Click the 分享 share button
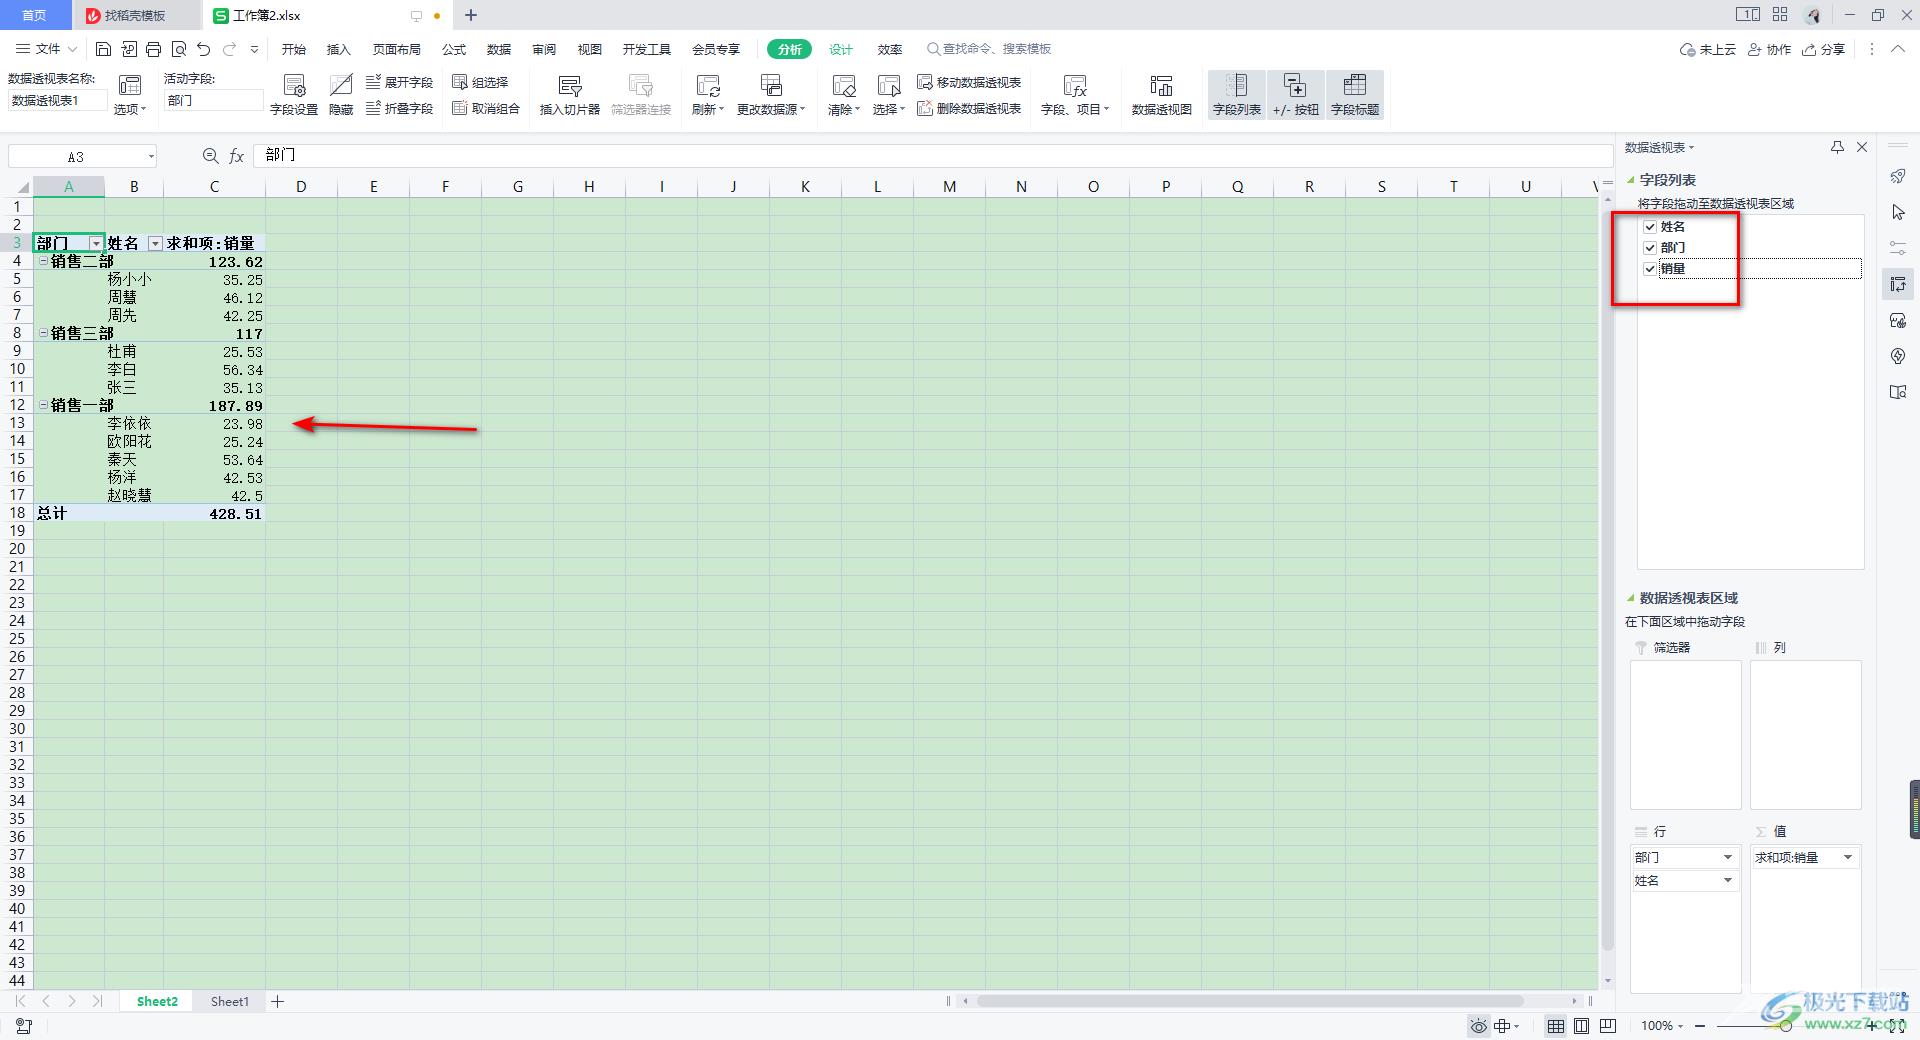1920x1040 pixels. [x=1824, y=49]
